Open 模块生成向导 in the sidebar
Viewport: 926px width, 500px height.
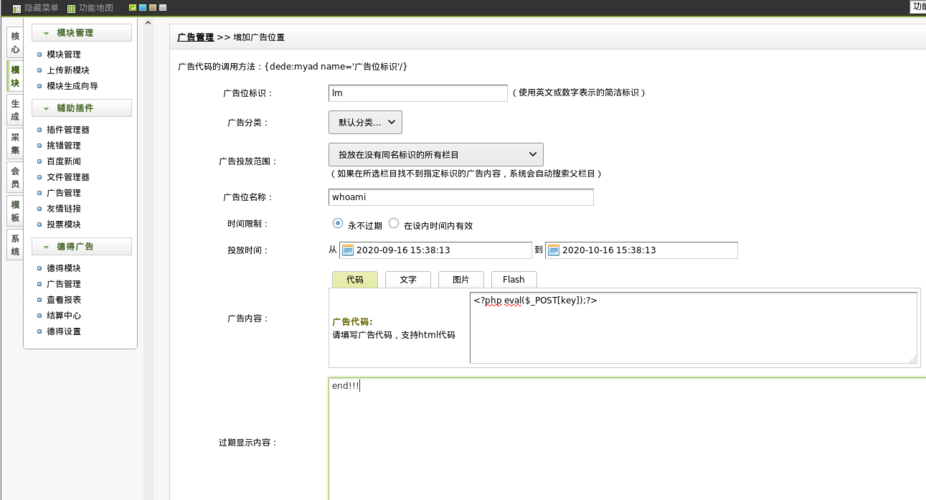tap(72, 86)
